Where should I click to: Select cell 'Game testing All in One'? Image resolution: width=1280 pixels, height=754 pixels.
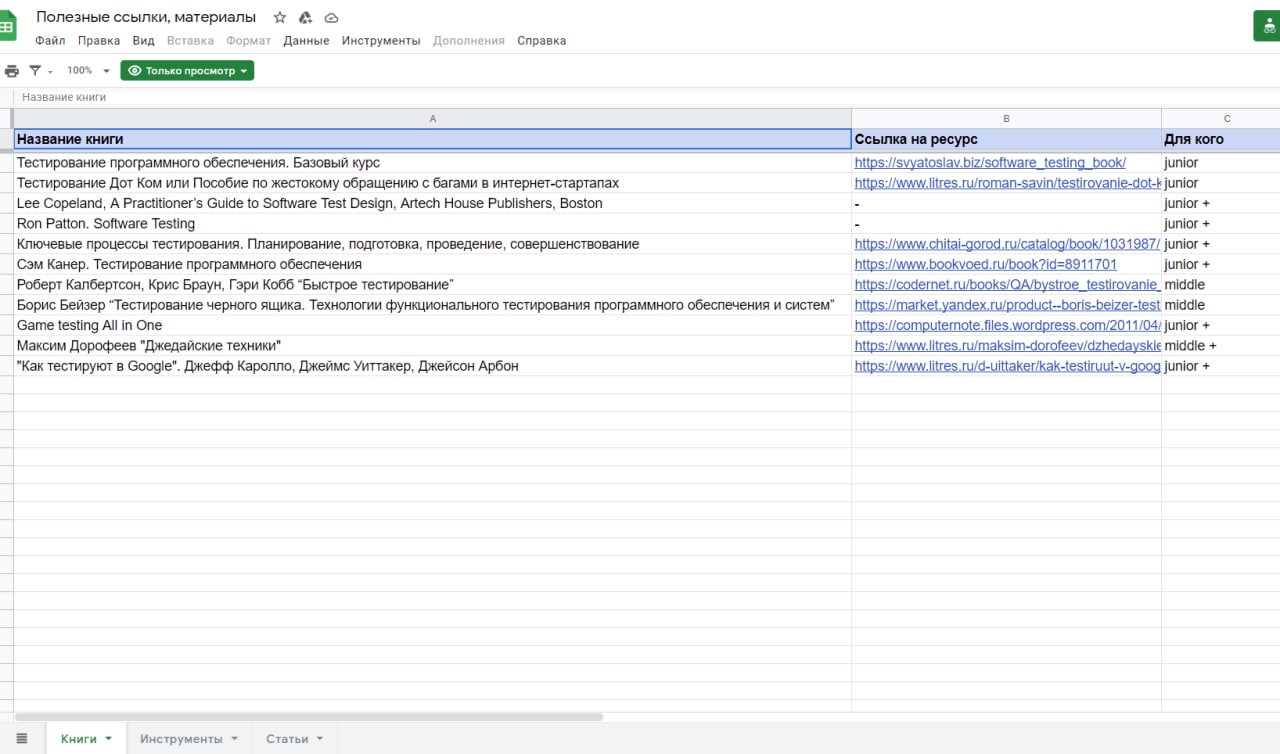(433, 325)
